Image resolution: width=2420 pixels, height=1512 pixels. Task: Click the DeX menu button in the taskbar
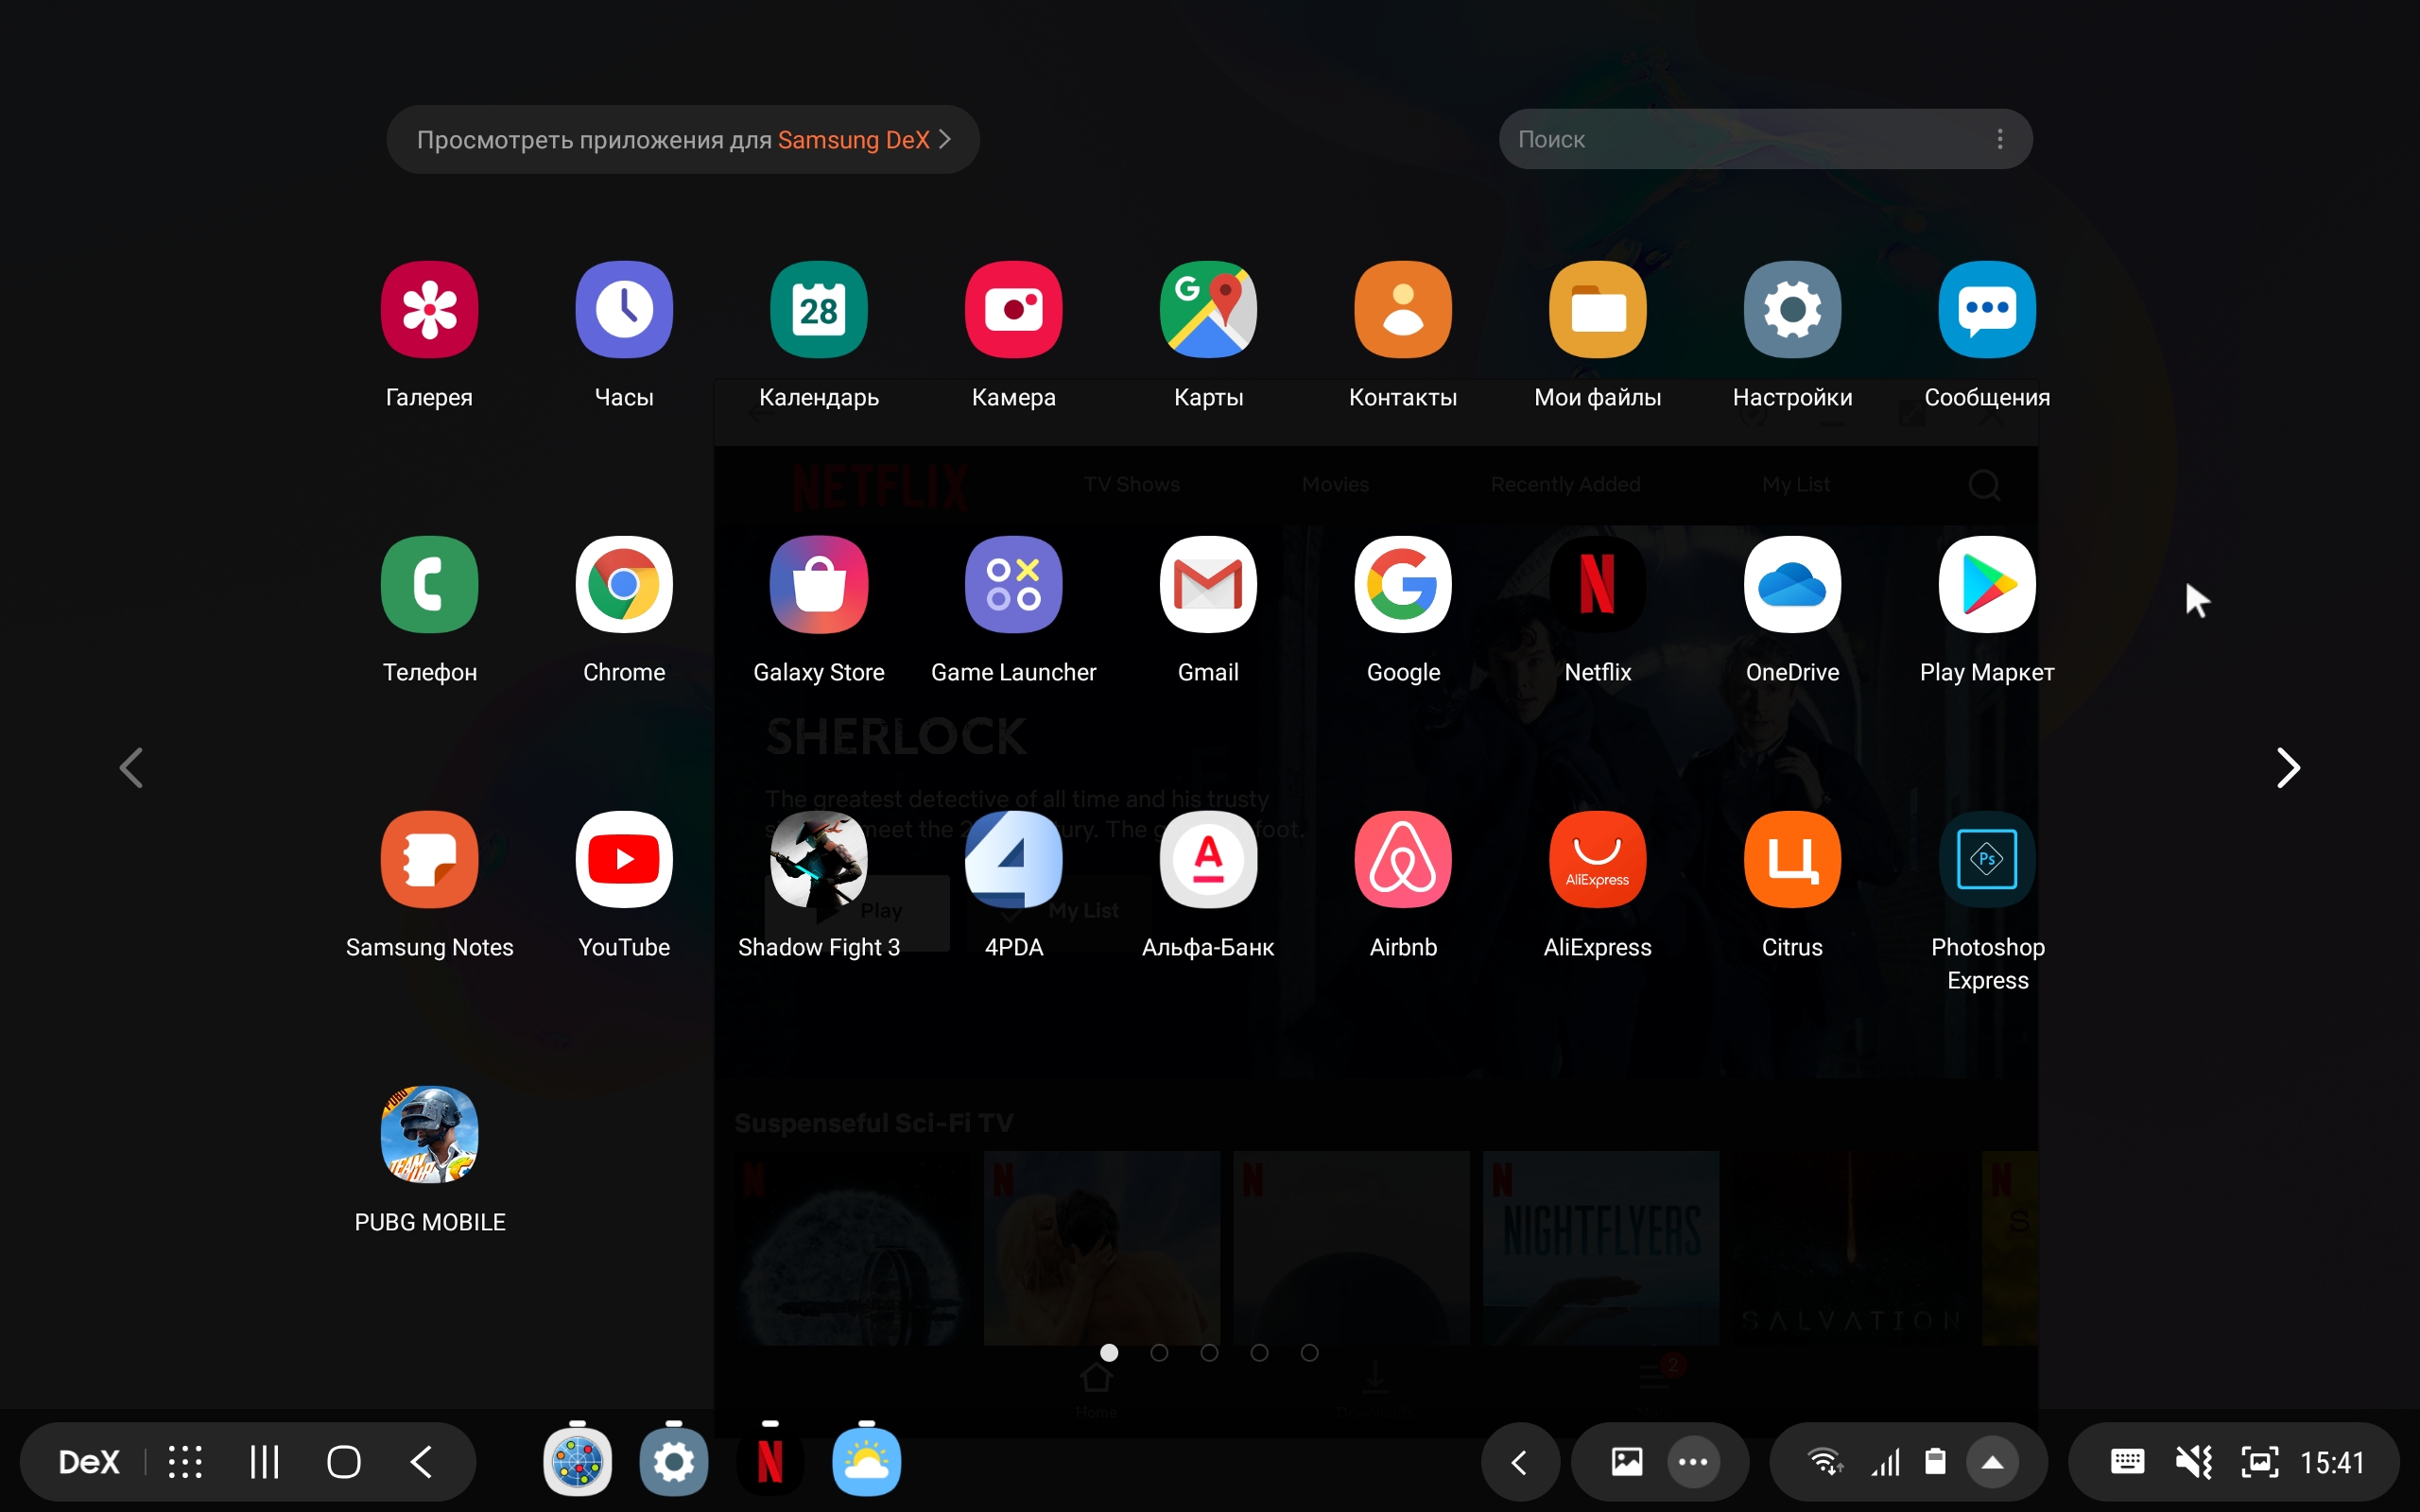(x=89, y=1462)
